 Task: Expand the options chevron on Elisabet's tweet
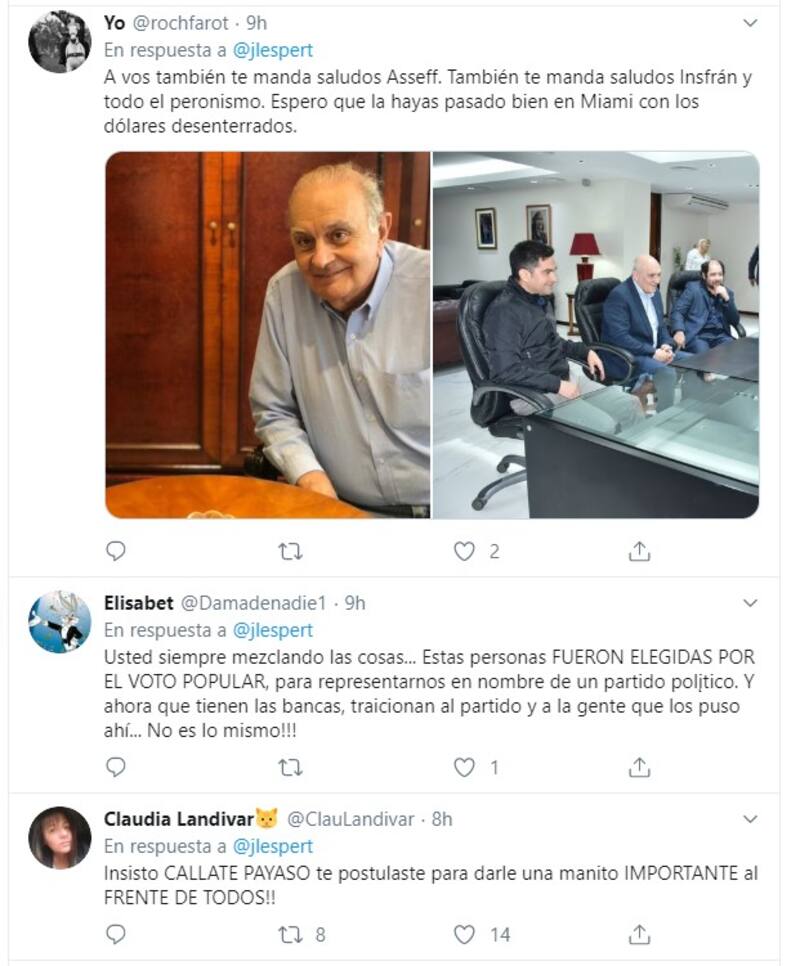[749, 603]
